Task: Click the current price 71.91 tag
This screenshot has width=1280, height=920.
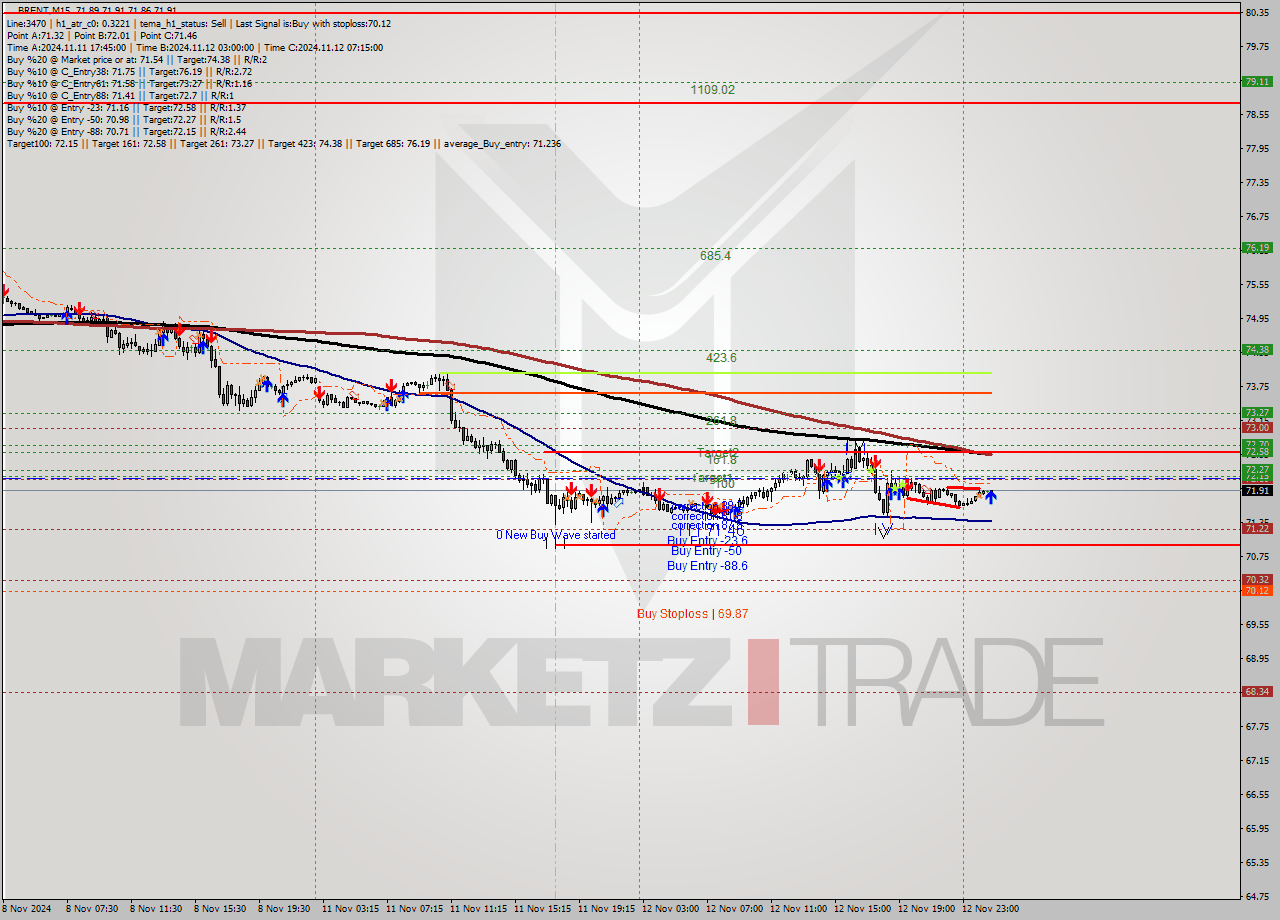Action: 1257,491
